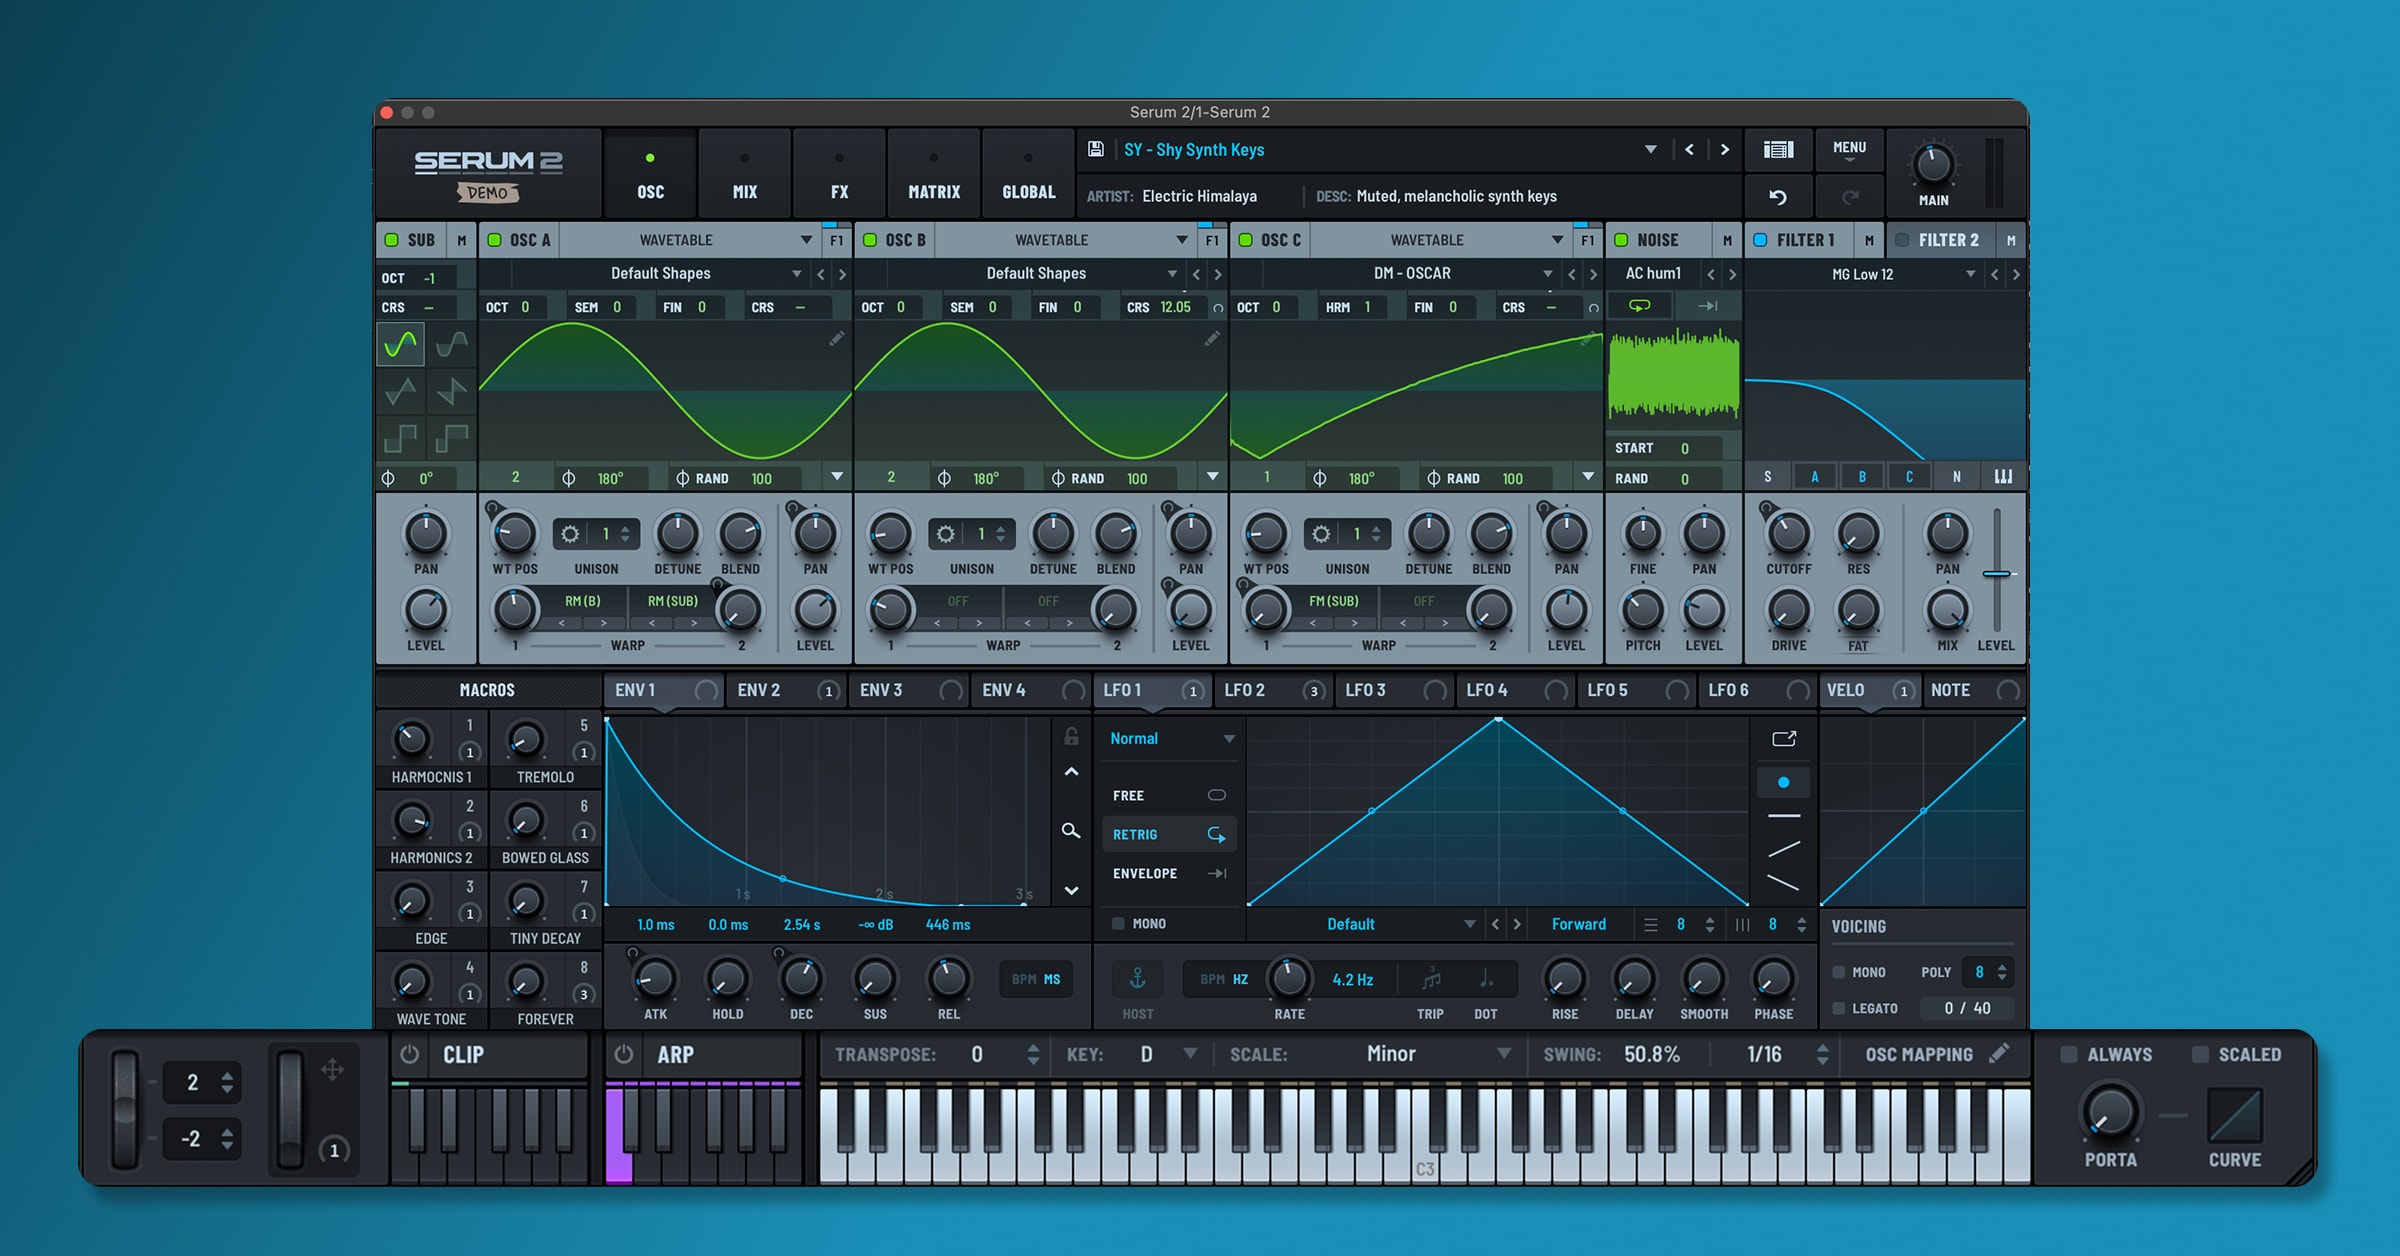The image size is (2400, 1256).
Task: Select the square sub waveform shape
Action: (401, 438)
